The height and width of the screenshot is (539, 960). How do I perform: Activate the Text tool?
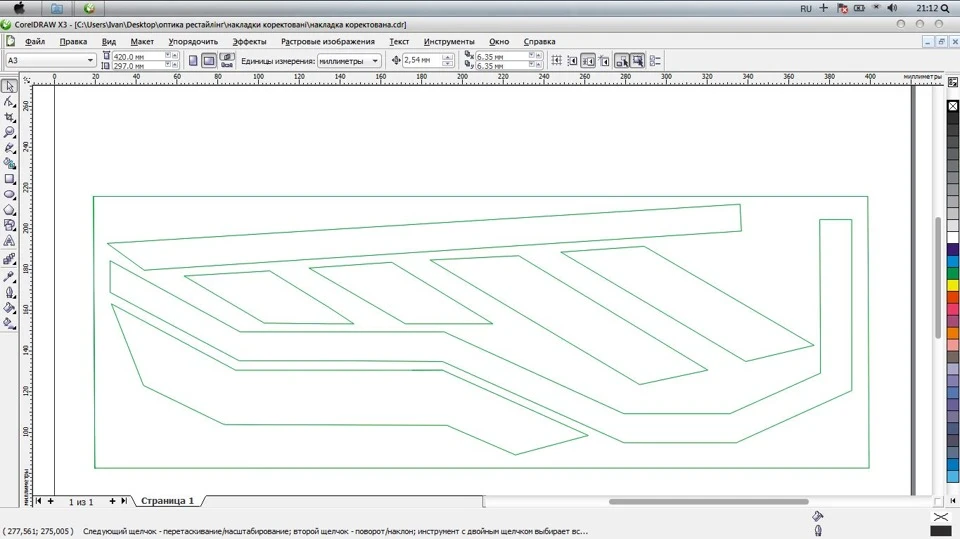9,241
